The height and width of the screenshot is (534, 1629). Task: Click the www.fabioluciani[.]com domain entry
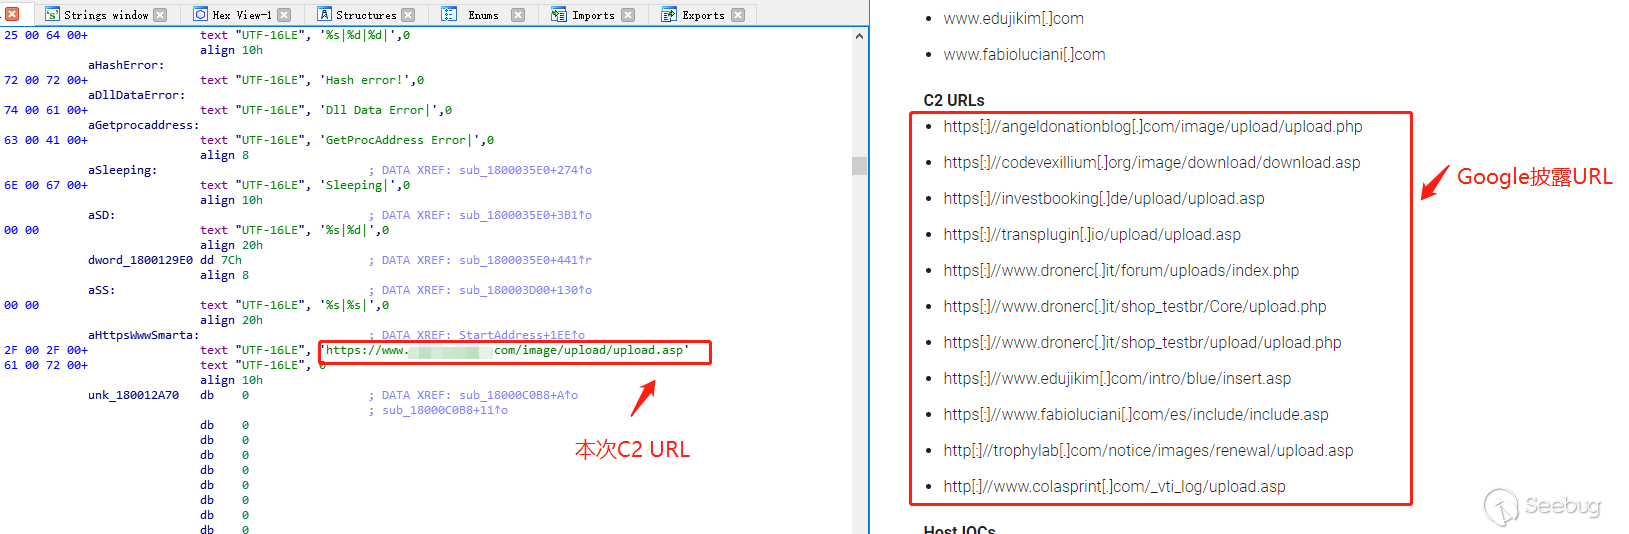click(1024, 54)
